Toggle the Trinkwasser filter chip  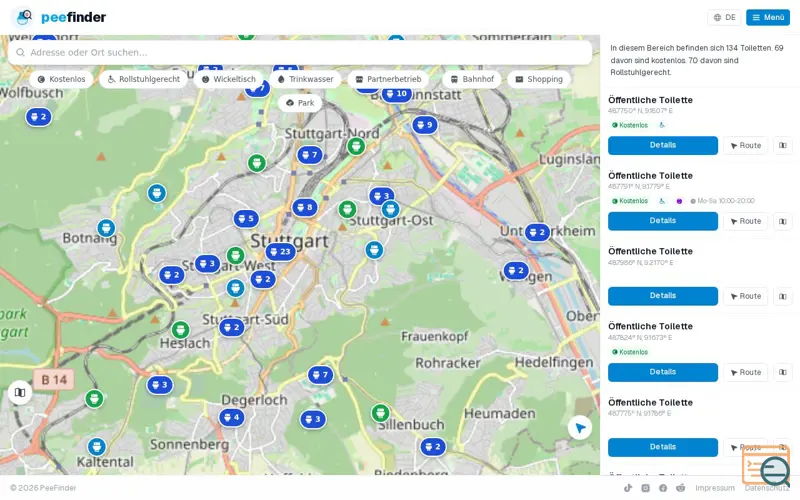pyautogui.click(x=305, y=79)
